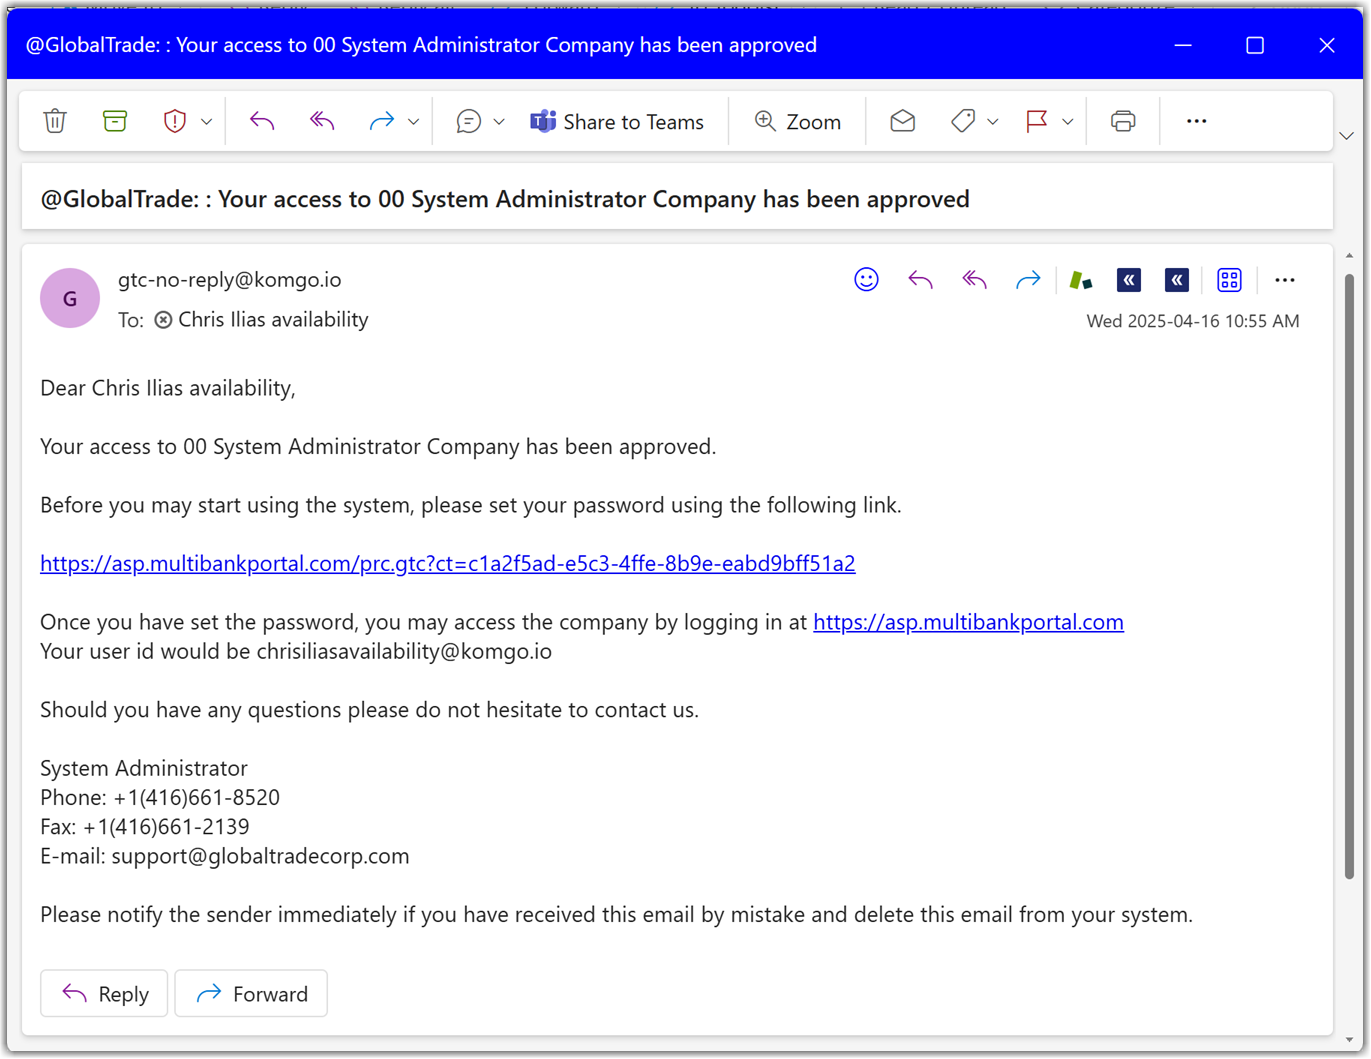The image size is (1371, 1059).
Task: Archive the message using the archive icon
Action: tap(115, 121)
